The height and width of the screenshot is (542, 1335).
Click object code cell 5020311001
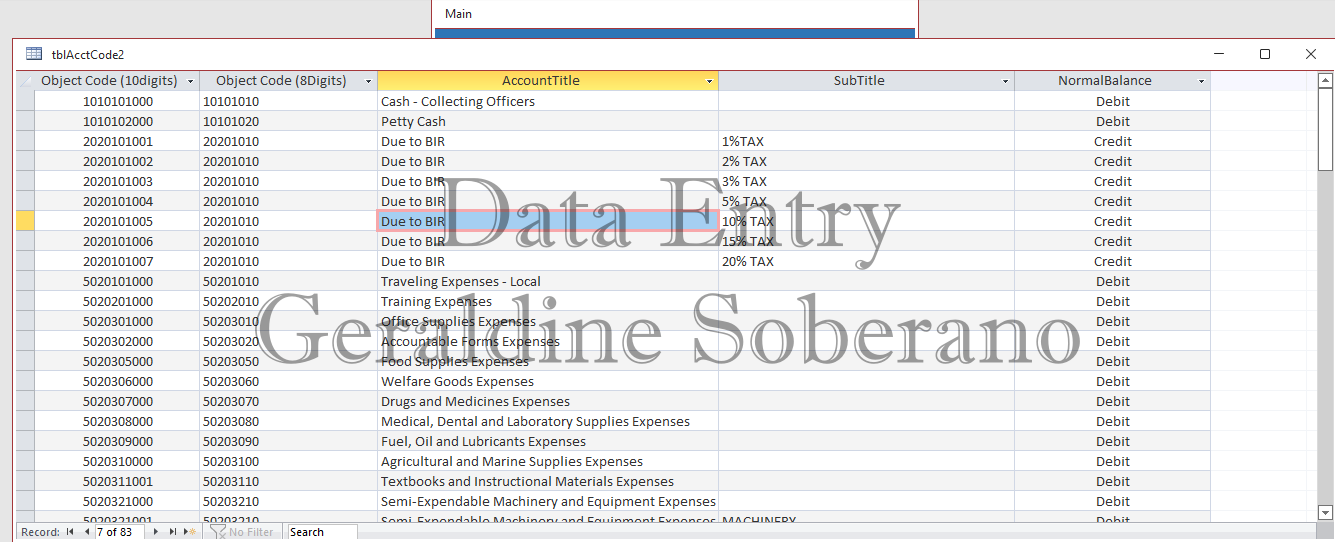[117, 481]
